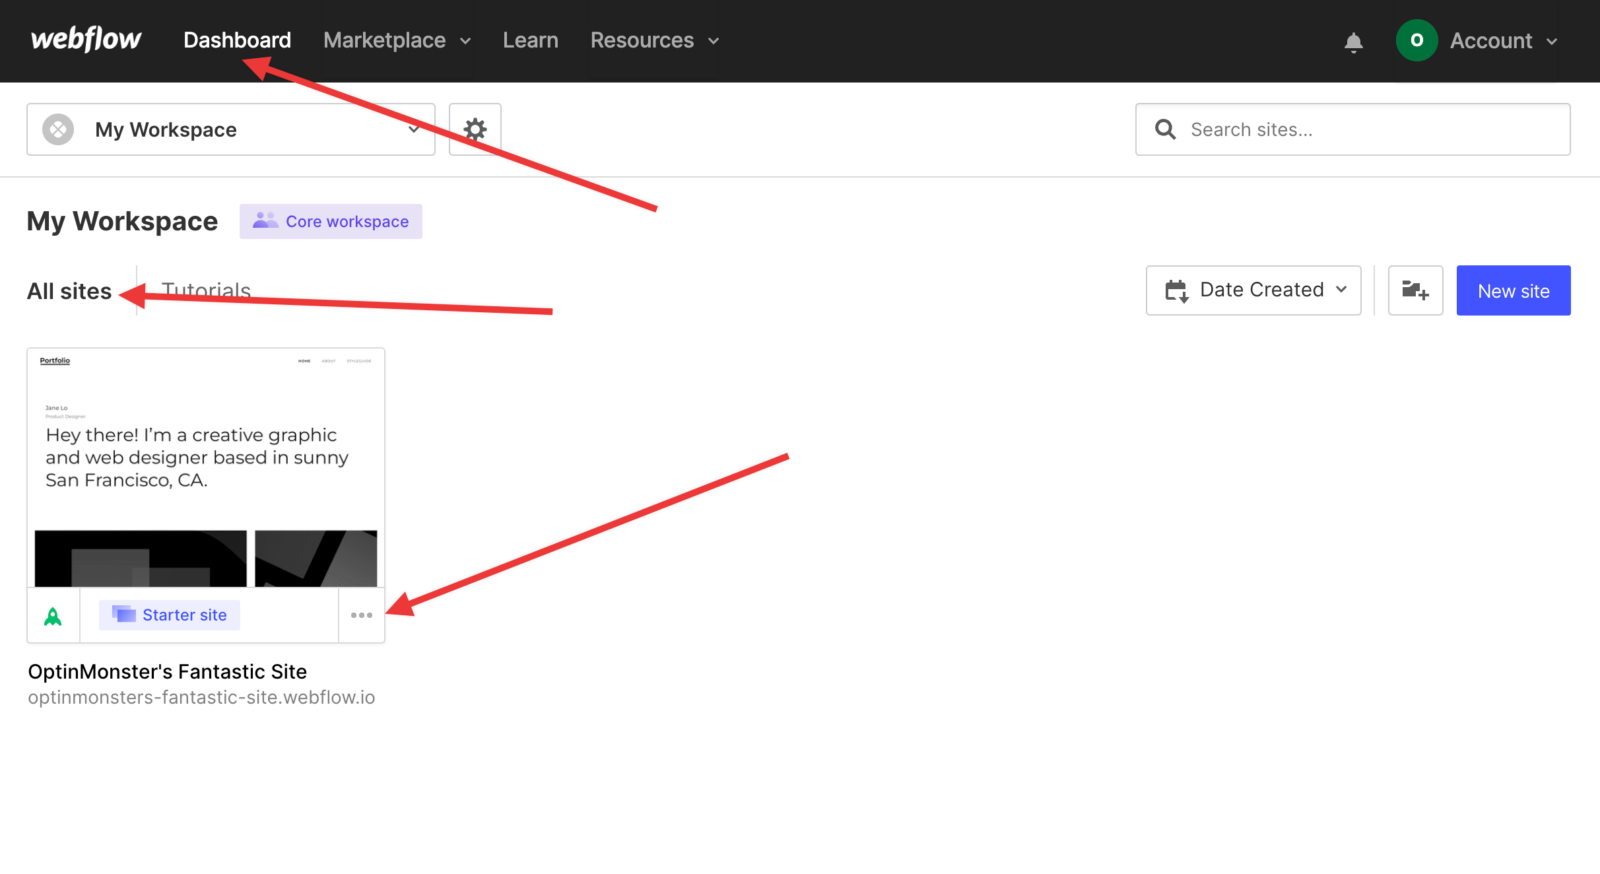Expand the Resources menu
The image size is (1600, 874).
pos(655,40)
